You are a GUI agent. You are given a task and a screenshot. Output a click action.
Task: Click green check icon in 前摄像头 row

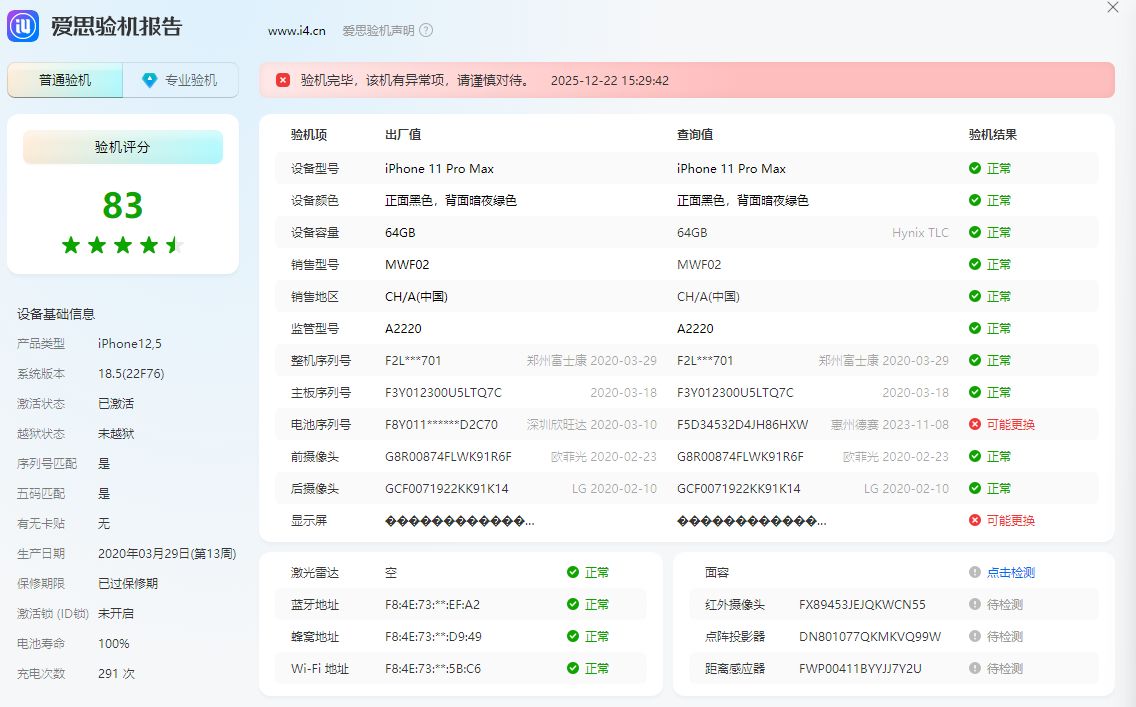pyautogui.click(x=974, y=456)
